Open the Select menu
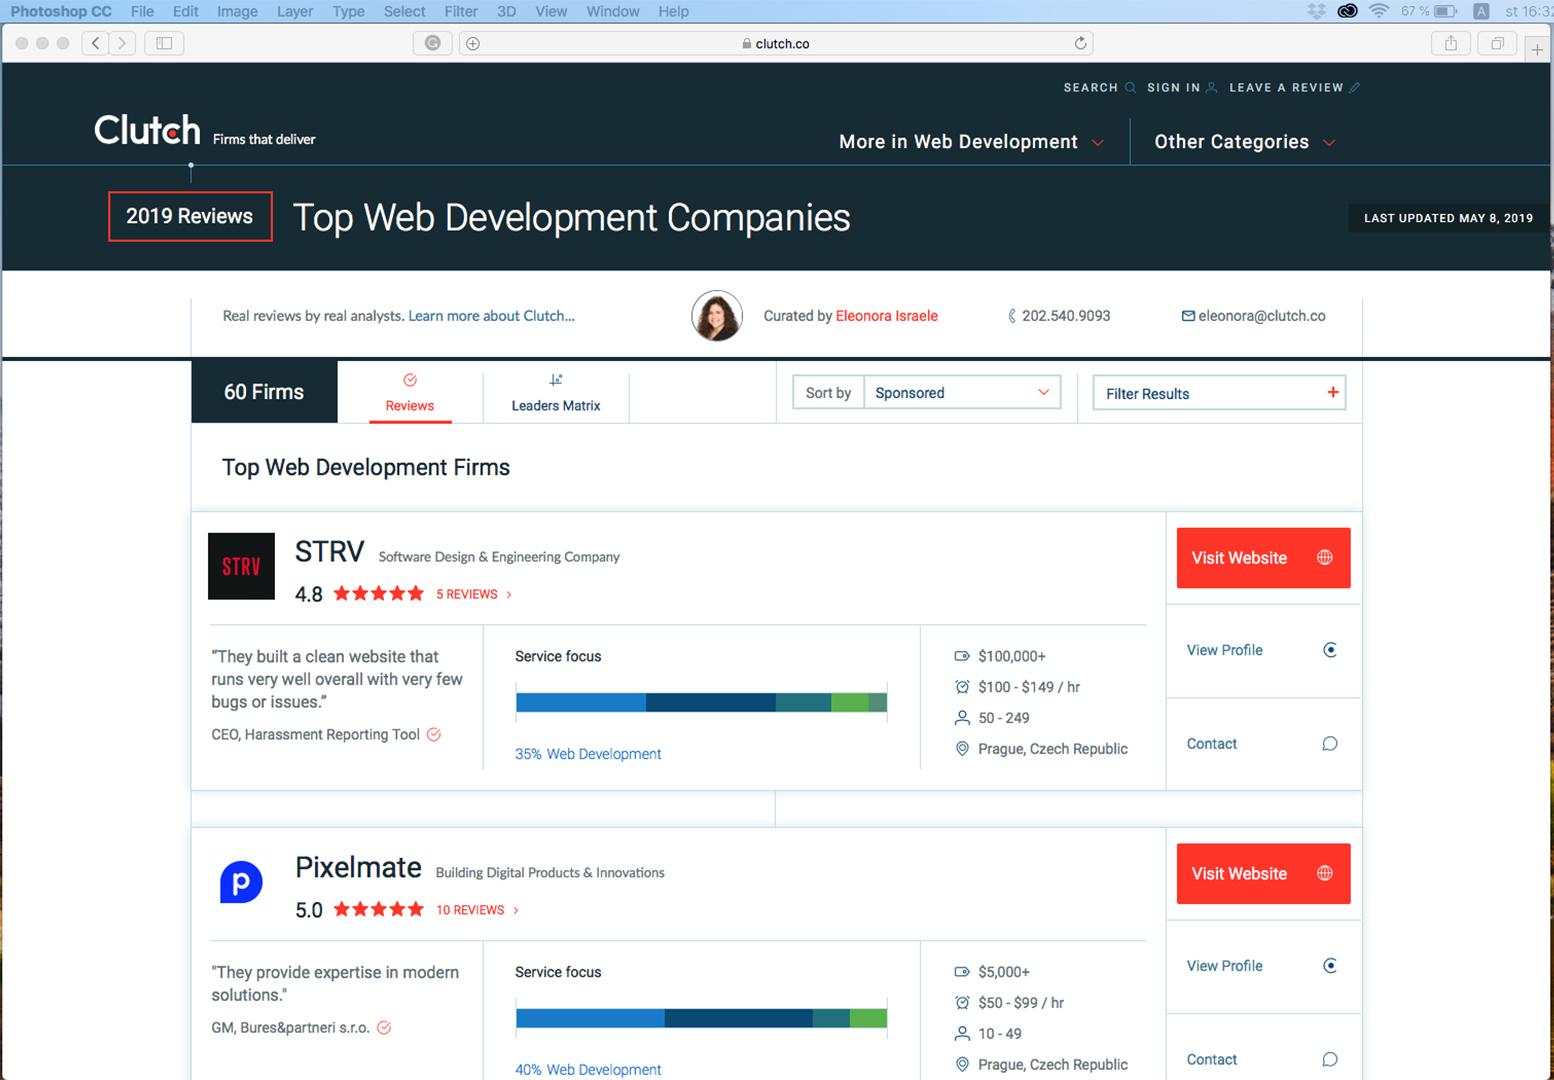The width and height of the screenshot is (1554, 1080). pos(404,11)
